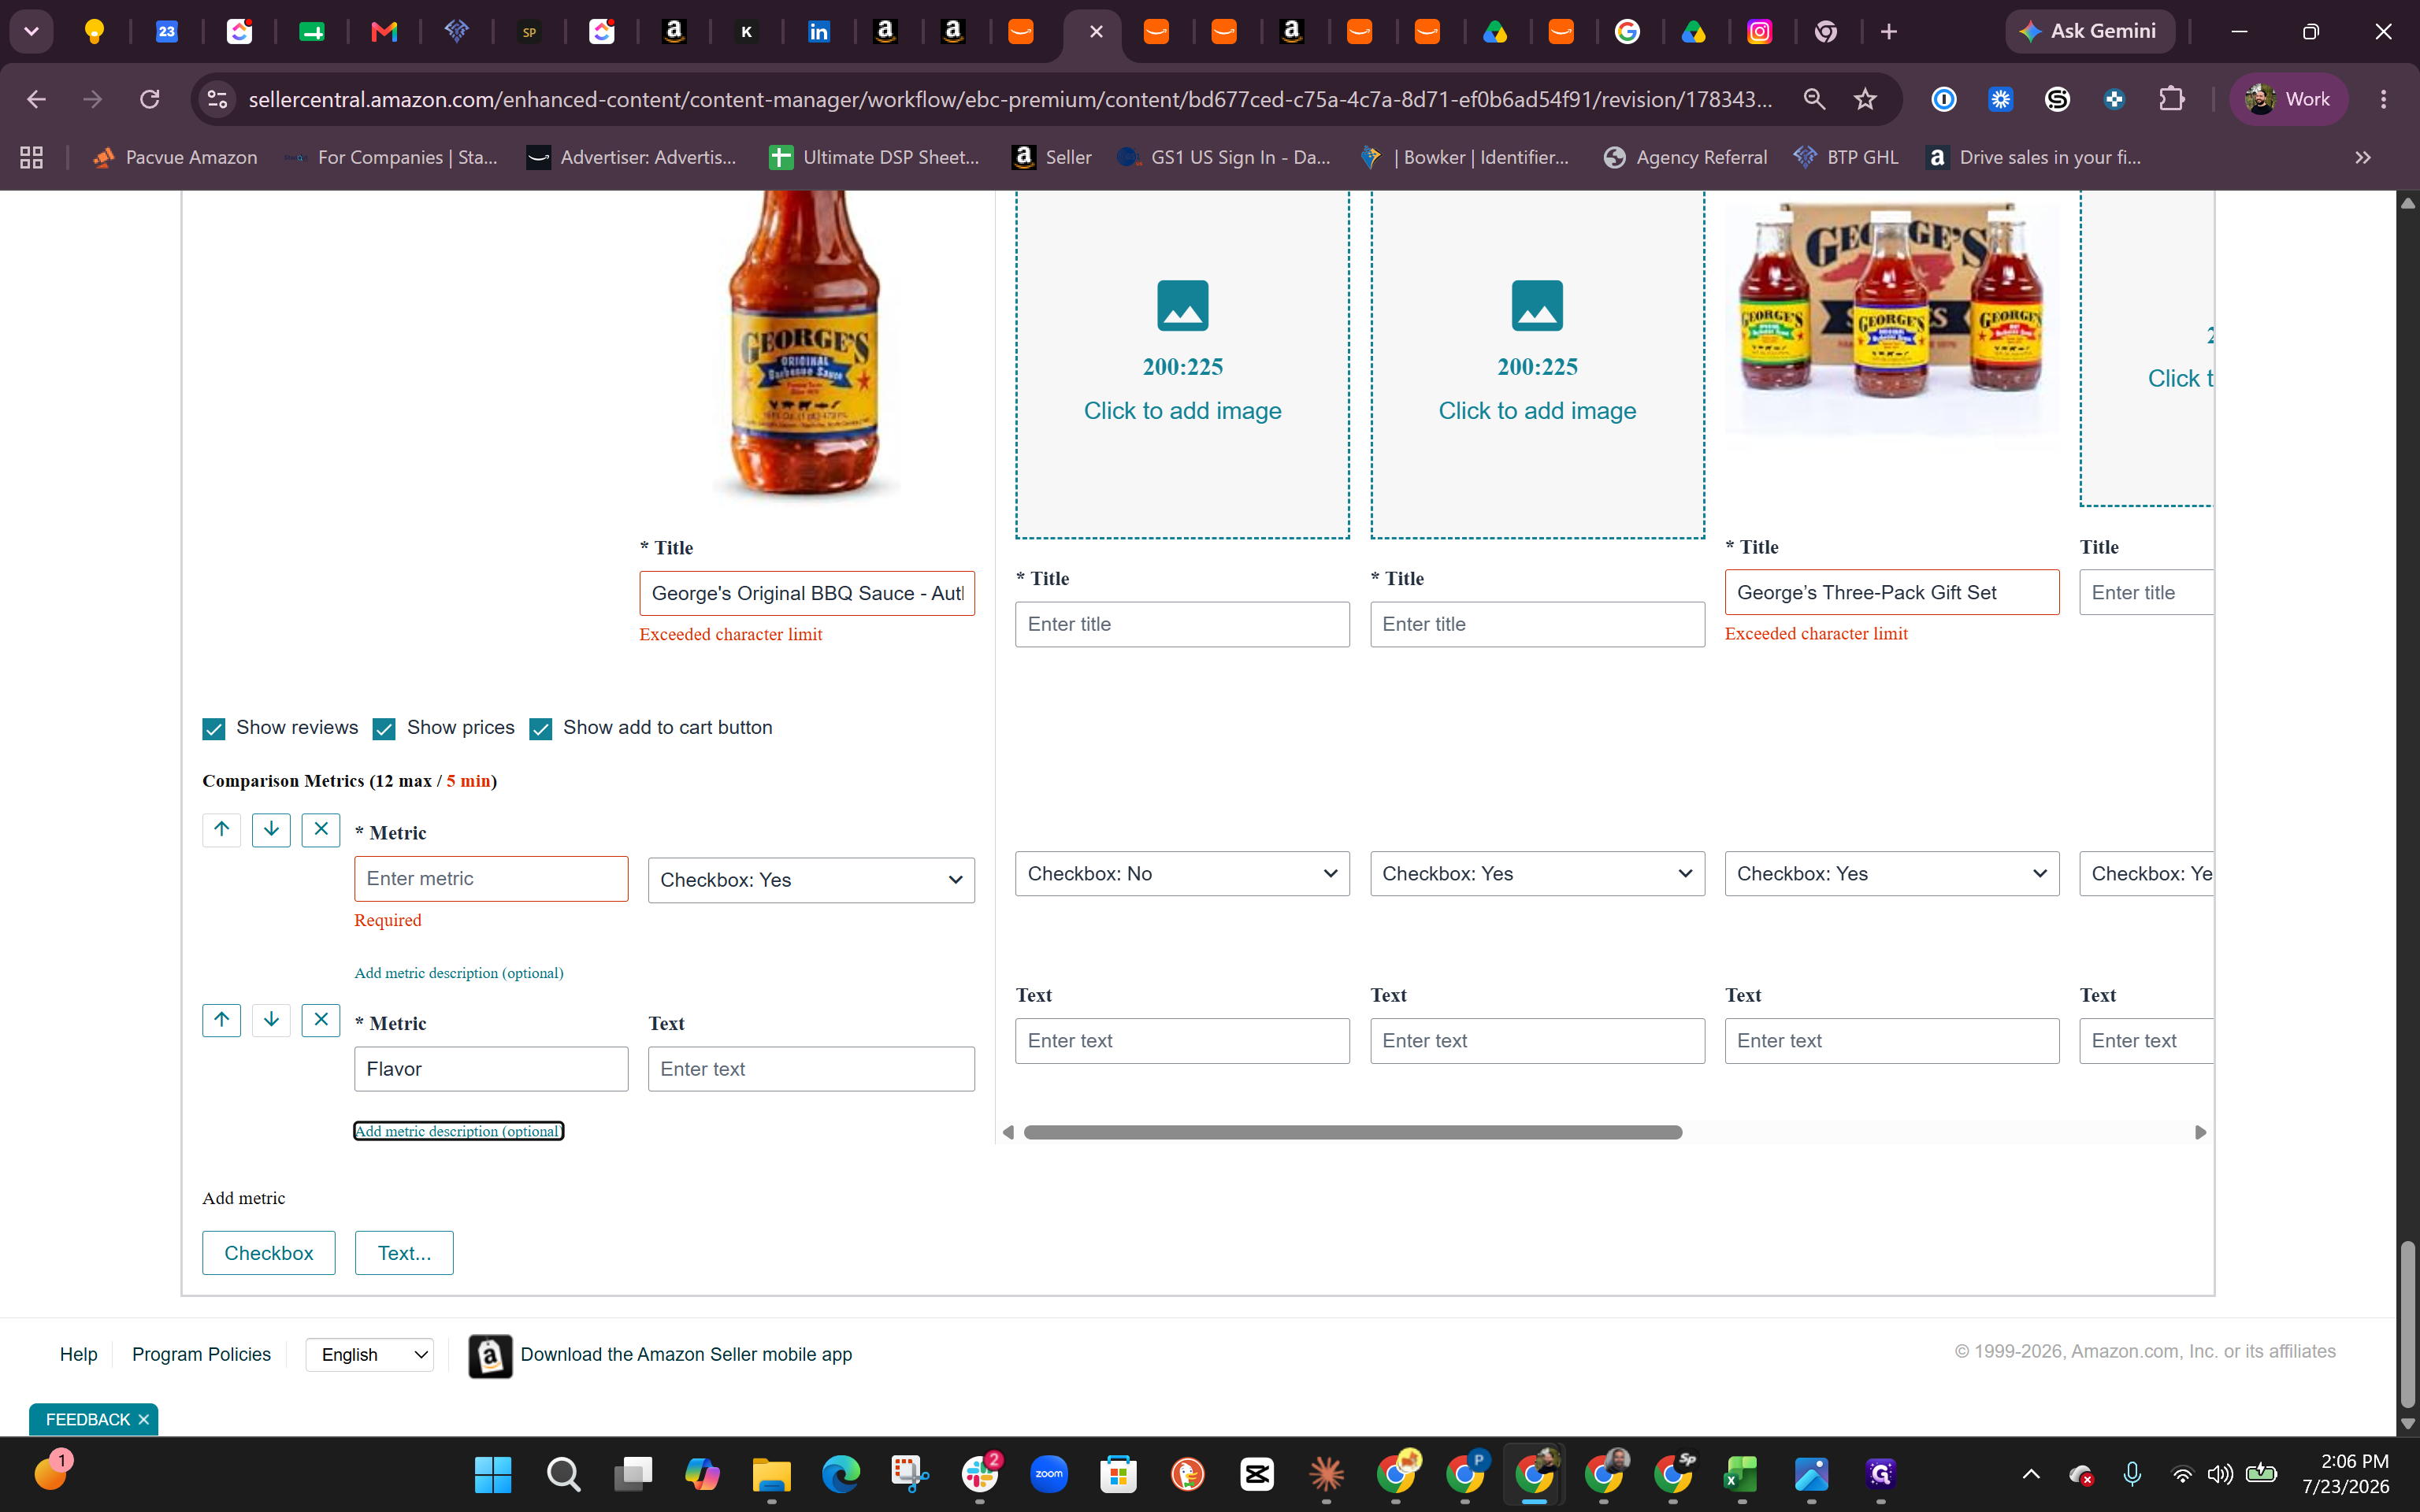Click the horizontal scrollbar left arrow
Image resolution: width=2420 pixels, height=1512 pixels.
(x=1008, y=1132)
